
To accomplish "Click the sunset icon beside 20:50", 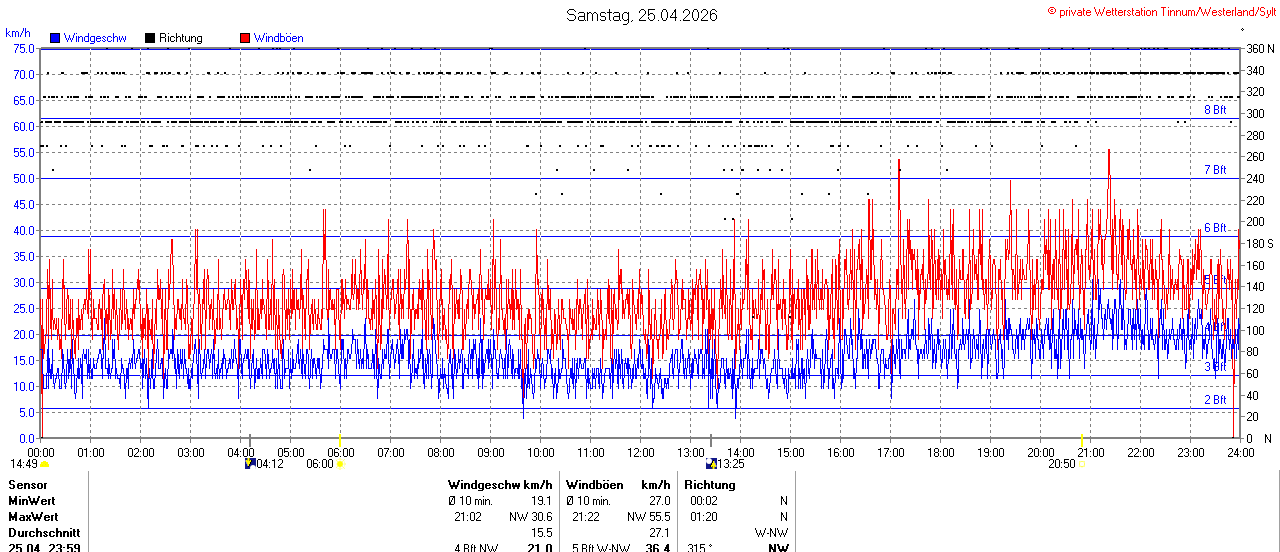I will pos(1082,464).
